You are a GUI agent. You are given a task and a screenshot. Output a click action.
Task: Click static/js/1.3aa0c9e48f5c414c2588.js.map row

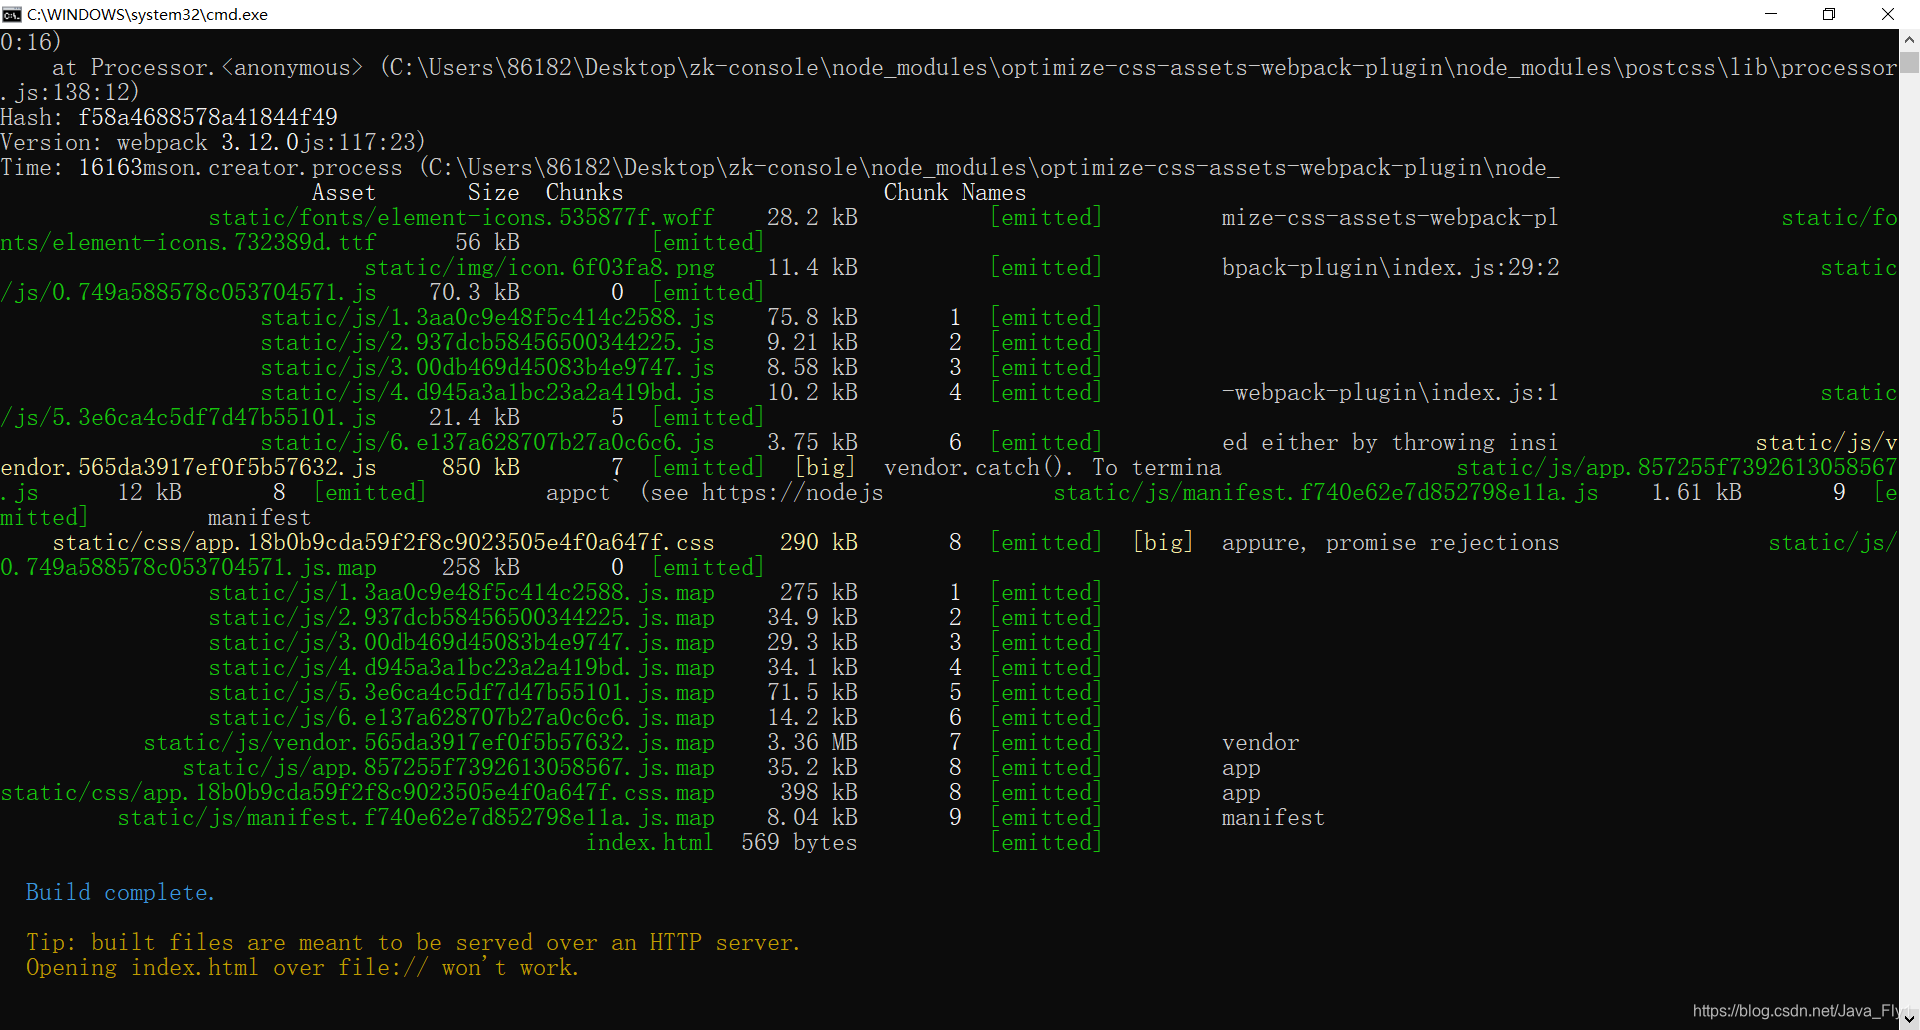point(655,592)
